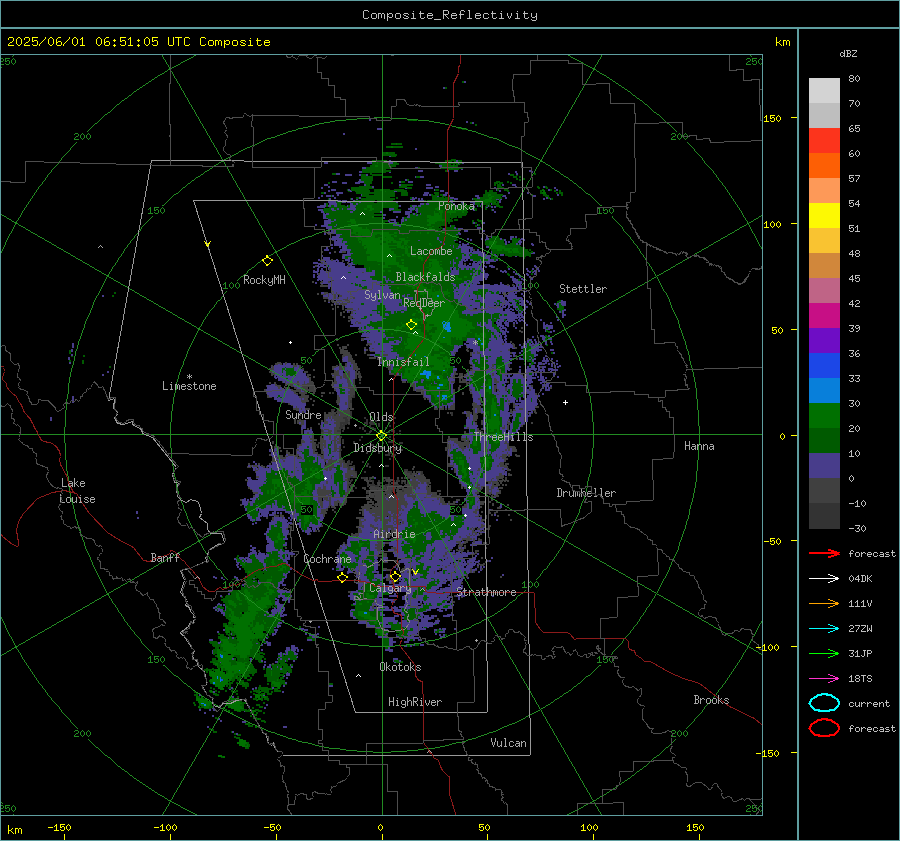The height and width of the screenshot is (841, 900).
Task: Click the Lacombe city label
Action: pos(431,251)
